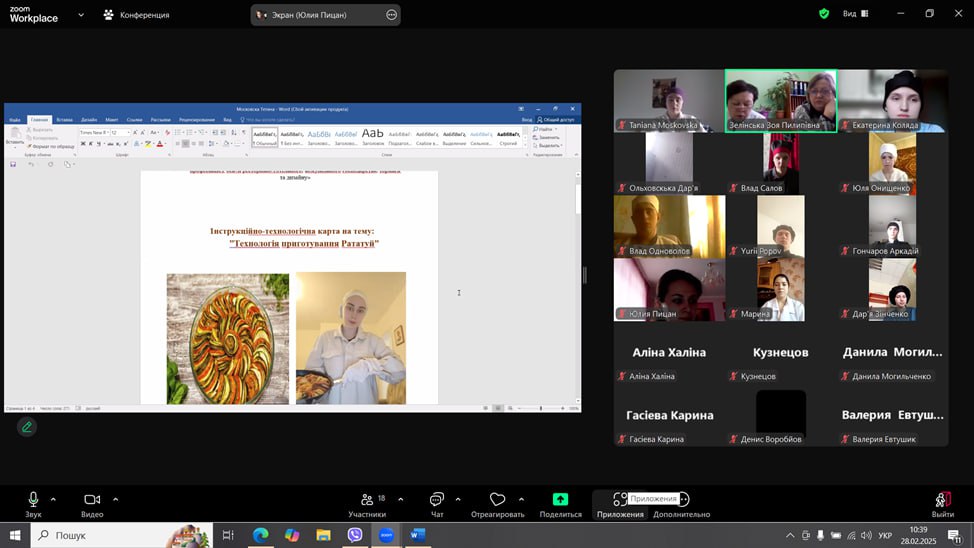
Task: Open the Zoom Workplace dropdown chevron
Action: pos(81,15)
